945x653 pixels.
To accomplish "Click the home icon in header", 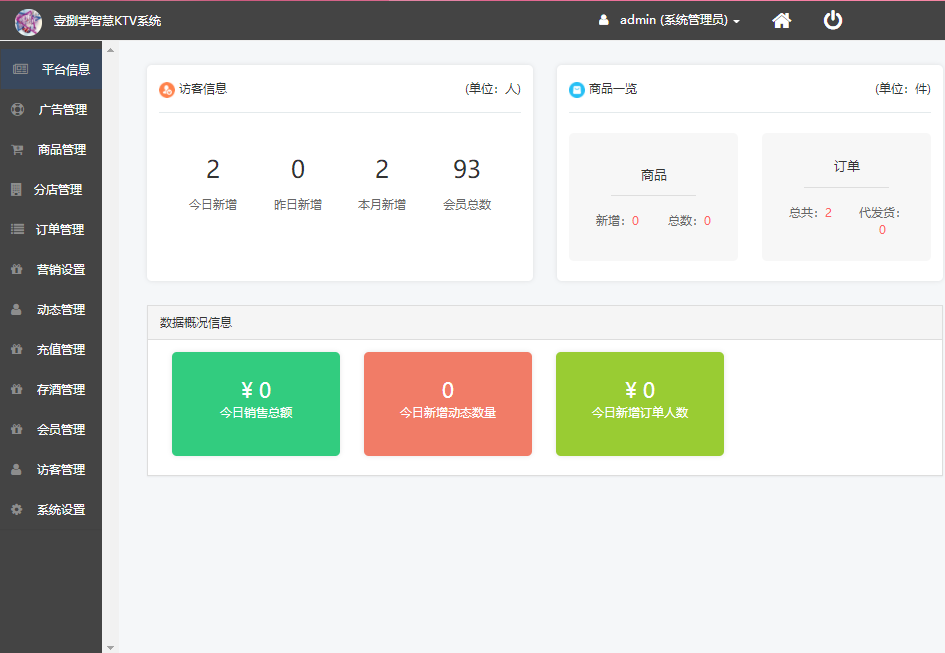I will [781, 21].
